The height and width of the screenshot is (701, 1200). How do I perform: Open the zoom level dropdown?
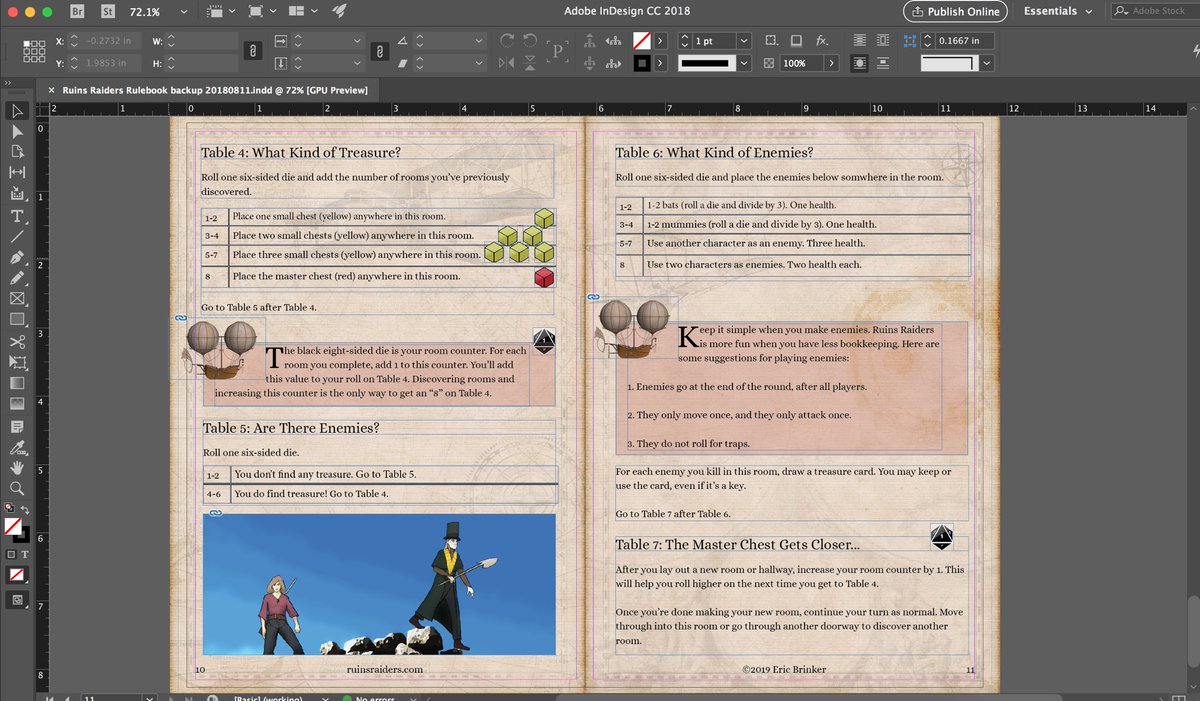pos(182,12)
